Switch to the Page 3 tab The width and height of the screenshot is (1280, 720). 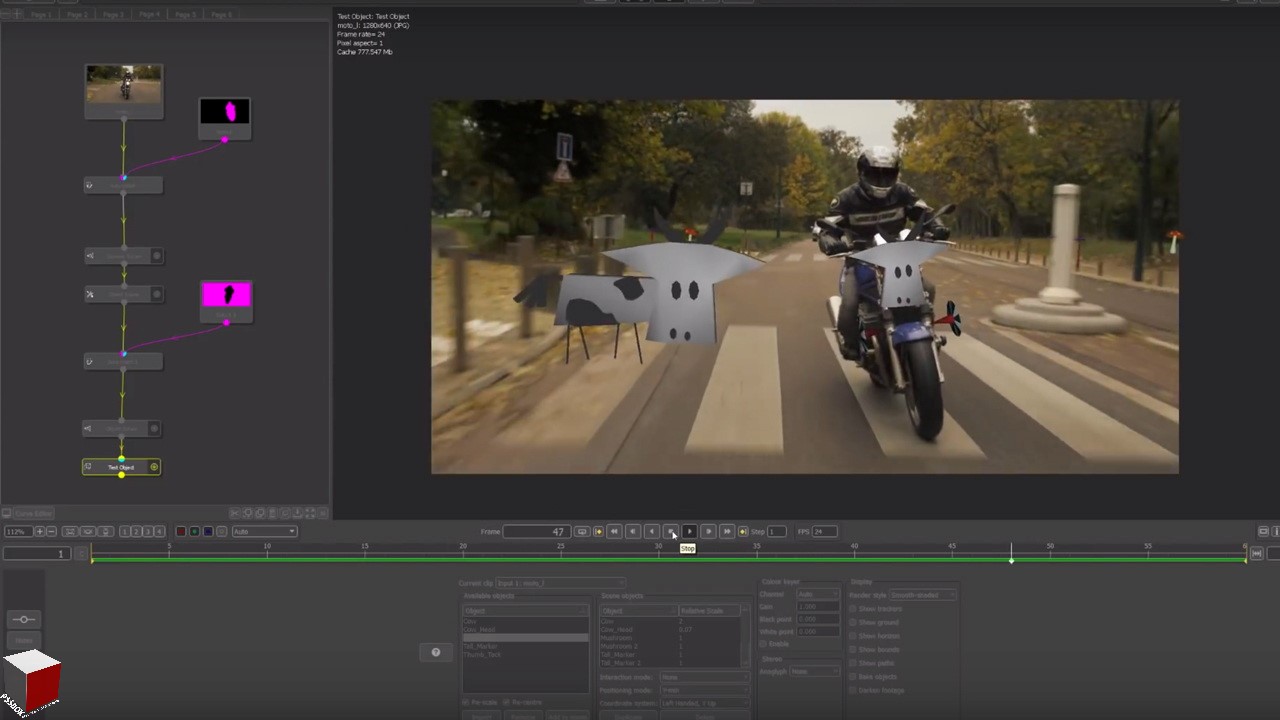pos(113,15)
